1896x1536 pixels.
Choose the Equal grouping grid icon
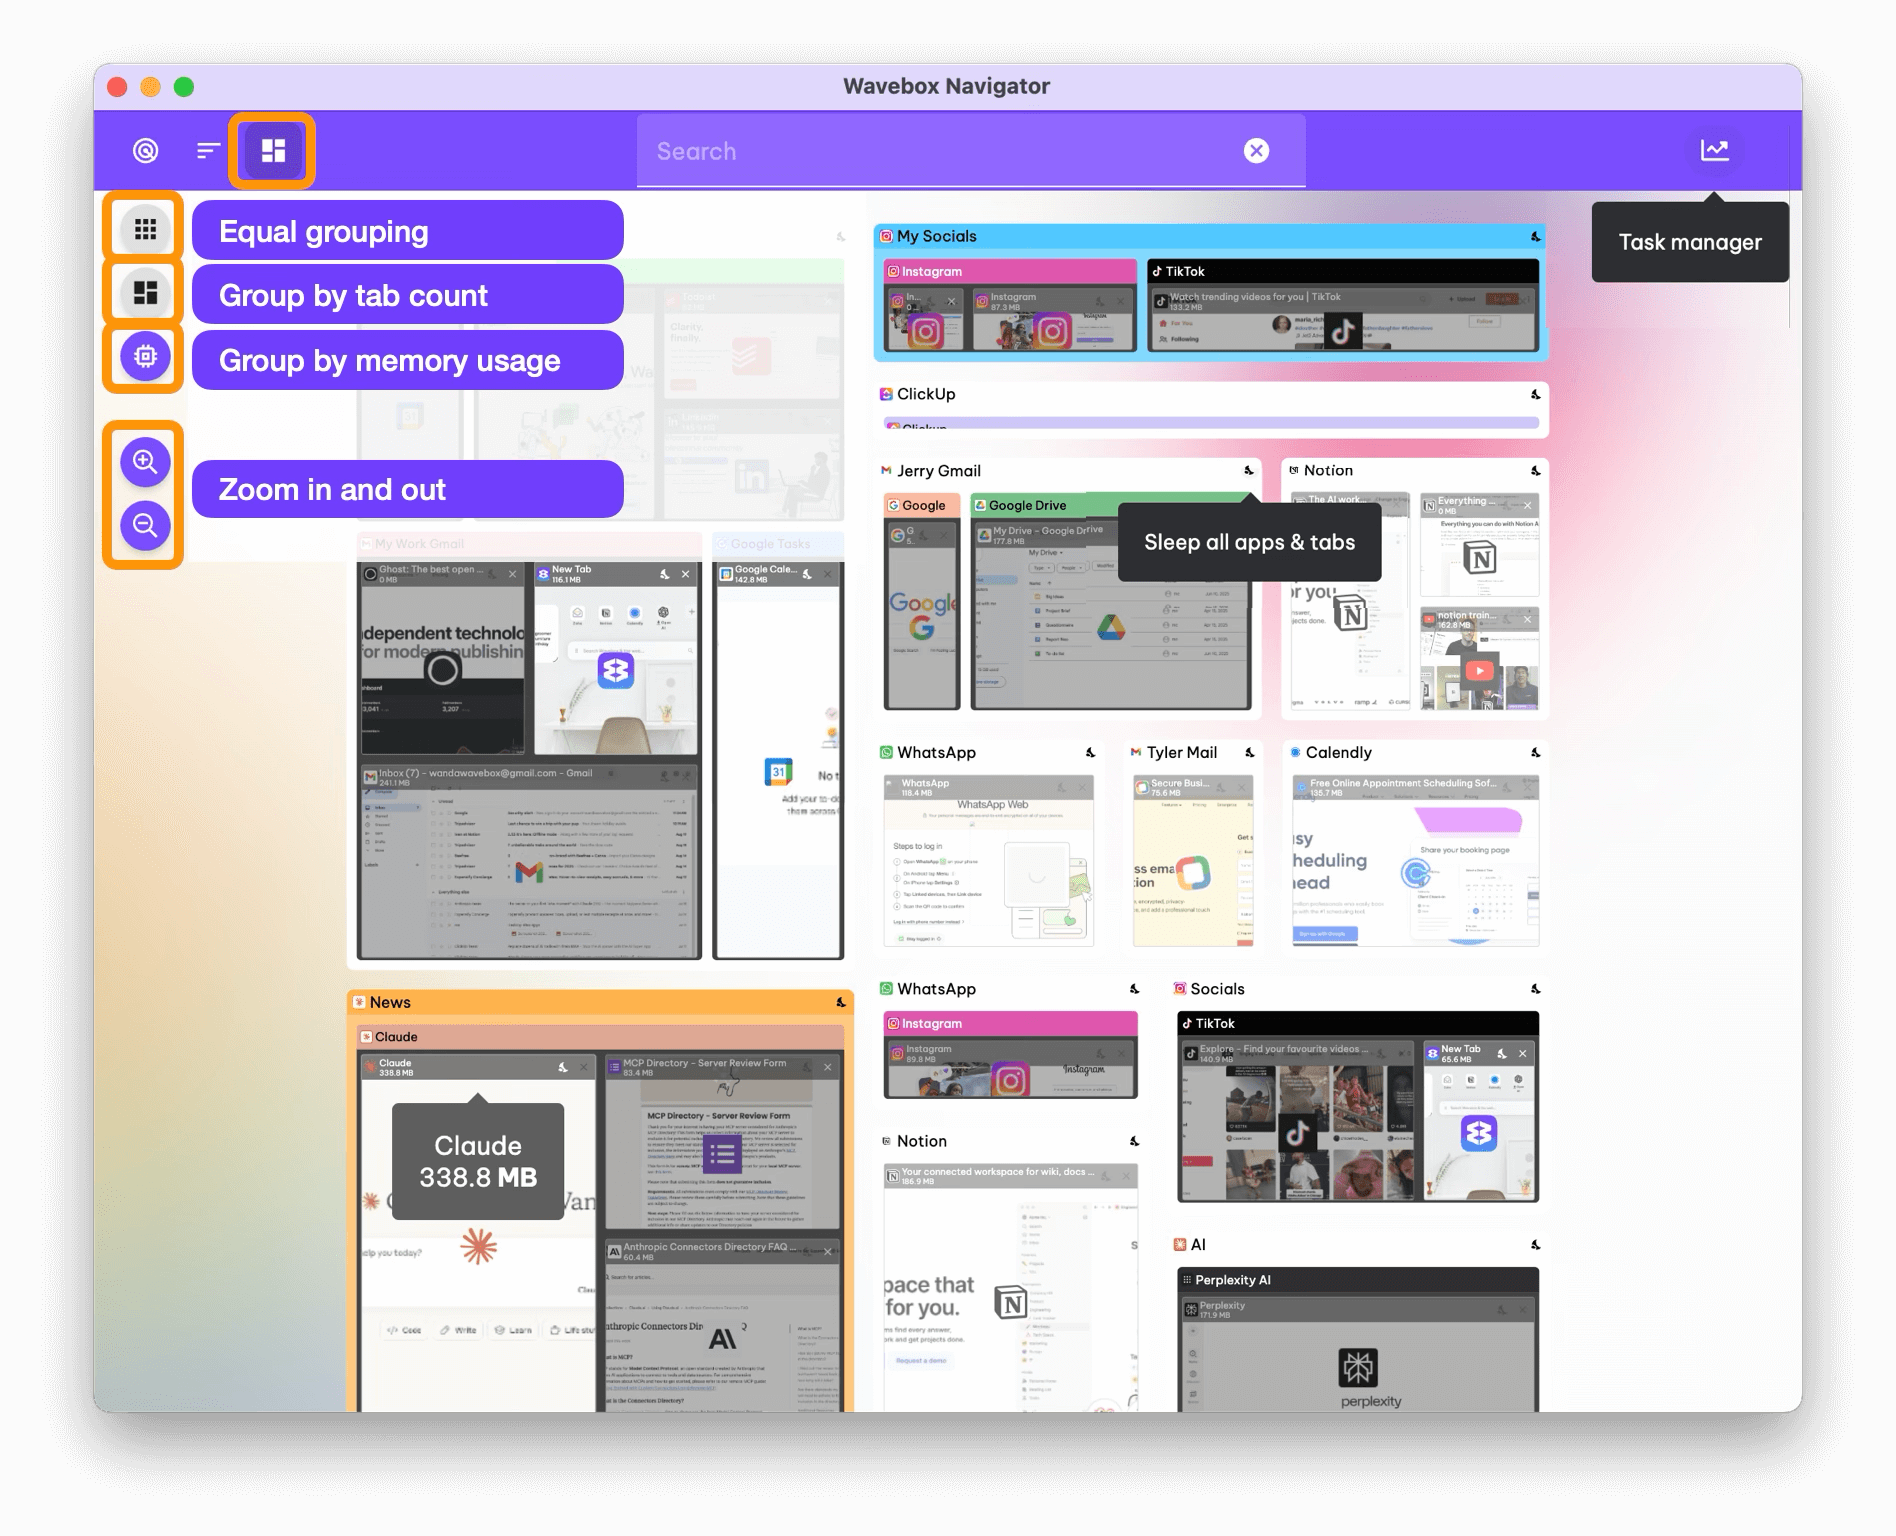(x=146, y=230)
